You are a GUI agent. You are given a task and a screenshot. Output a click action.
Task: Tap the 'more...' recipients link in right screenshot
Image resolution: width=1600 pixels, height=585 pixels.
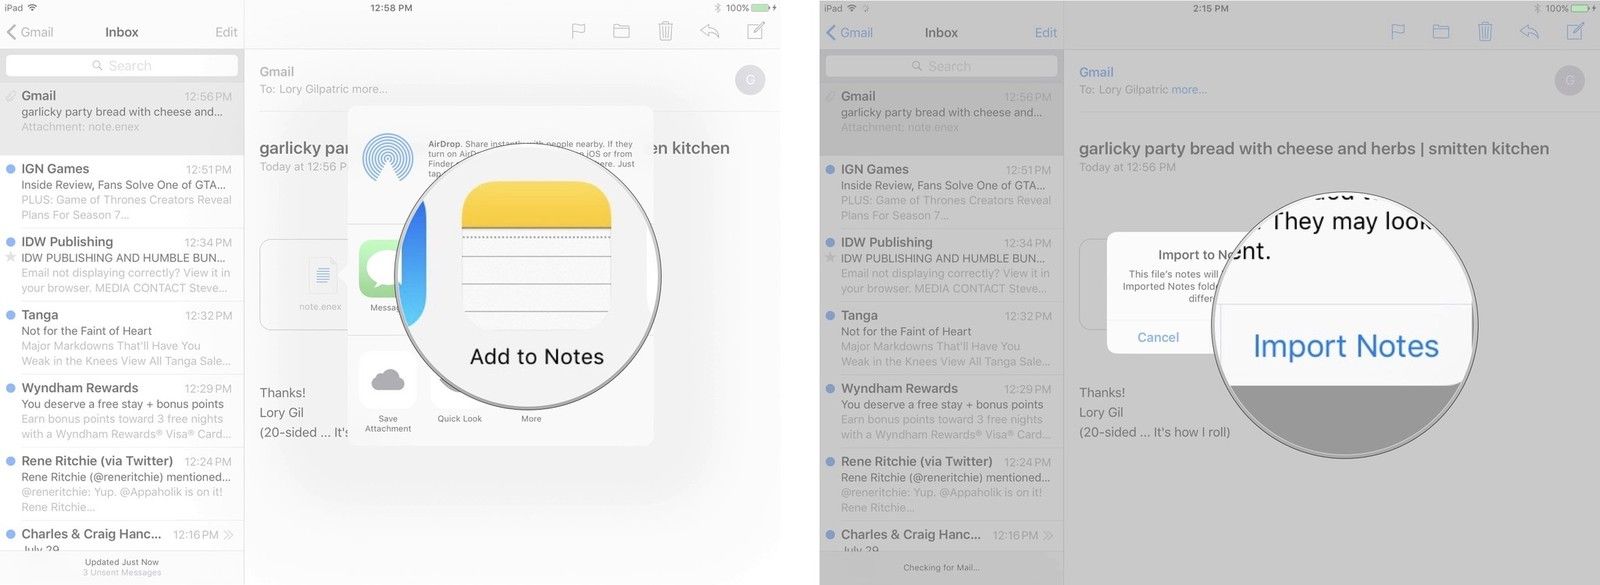[1189, 90]
